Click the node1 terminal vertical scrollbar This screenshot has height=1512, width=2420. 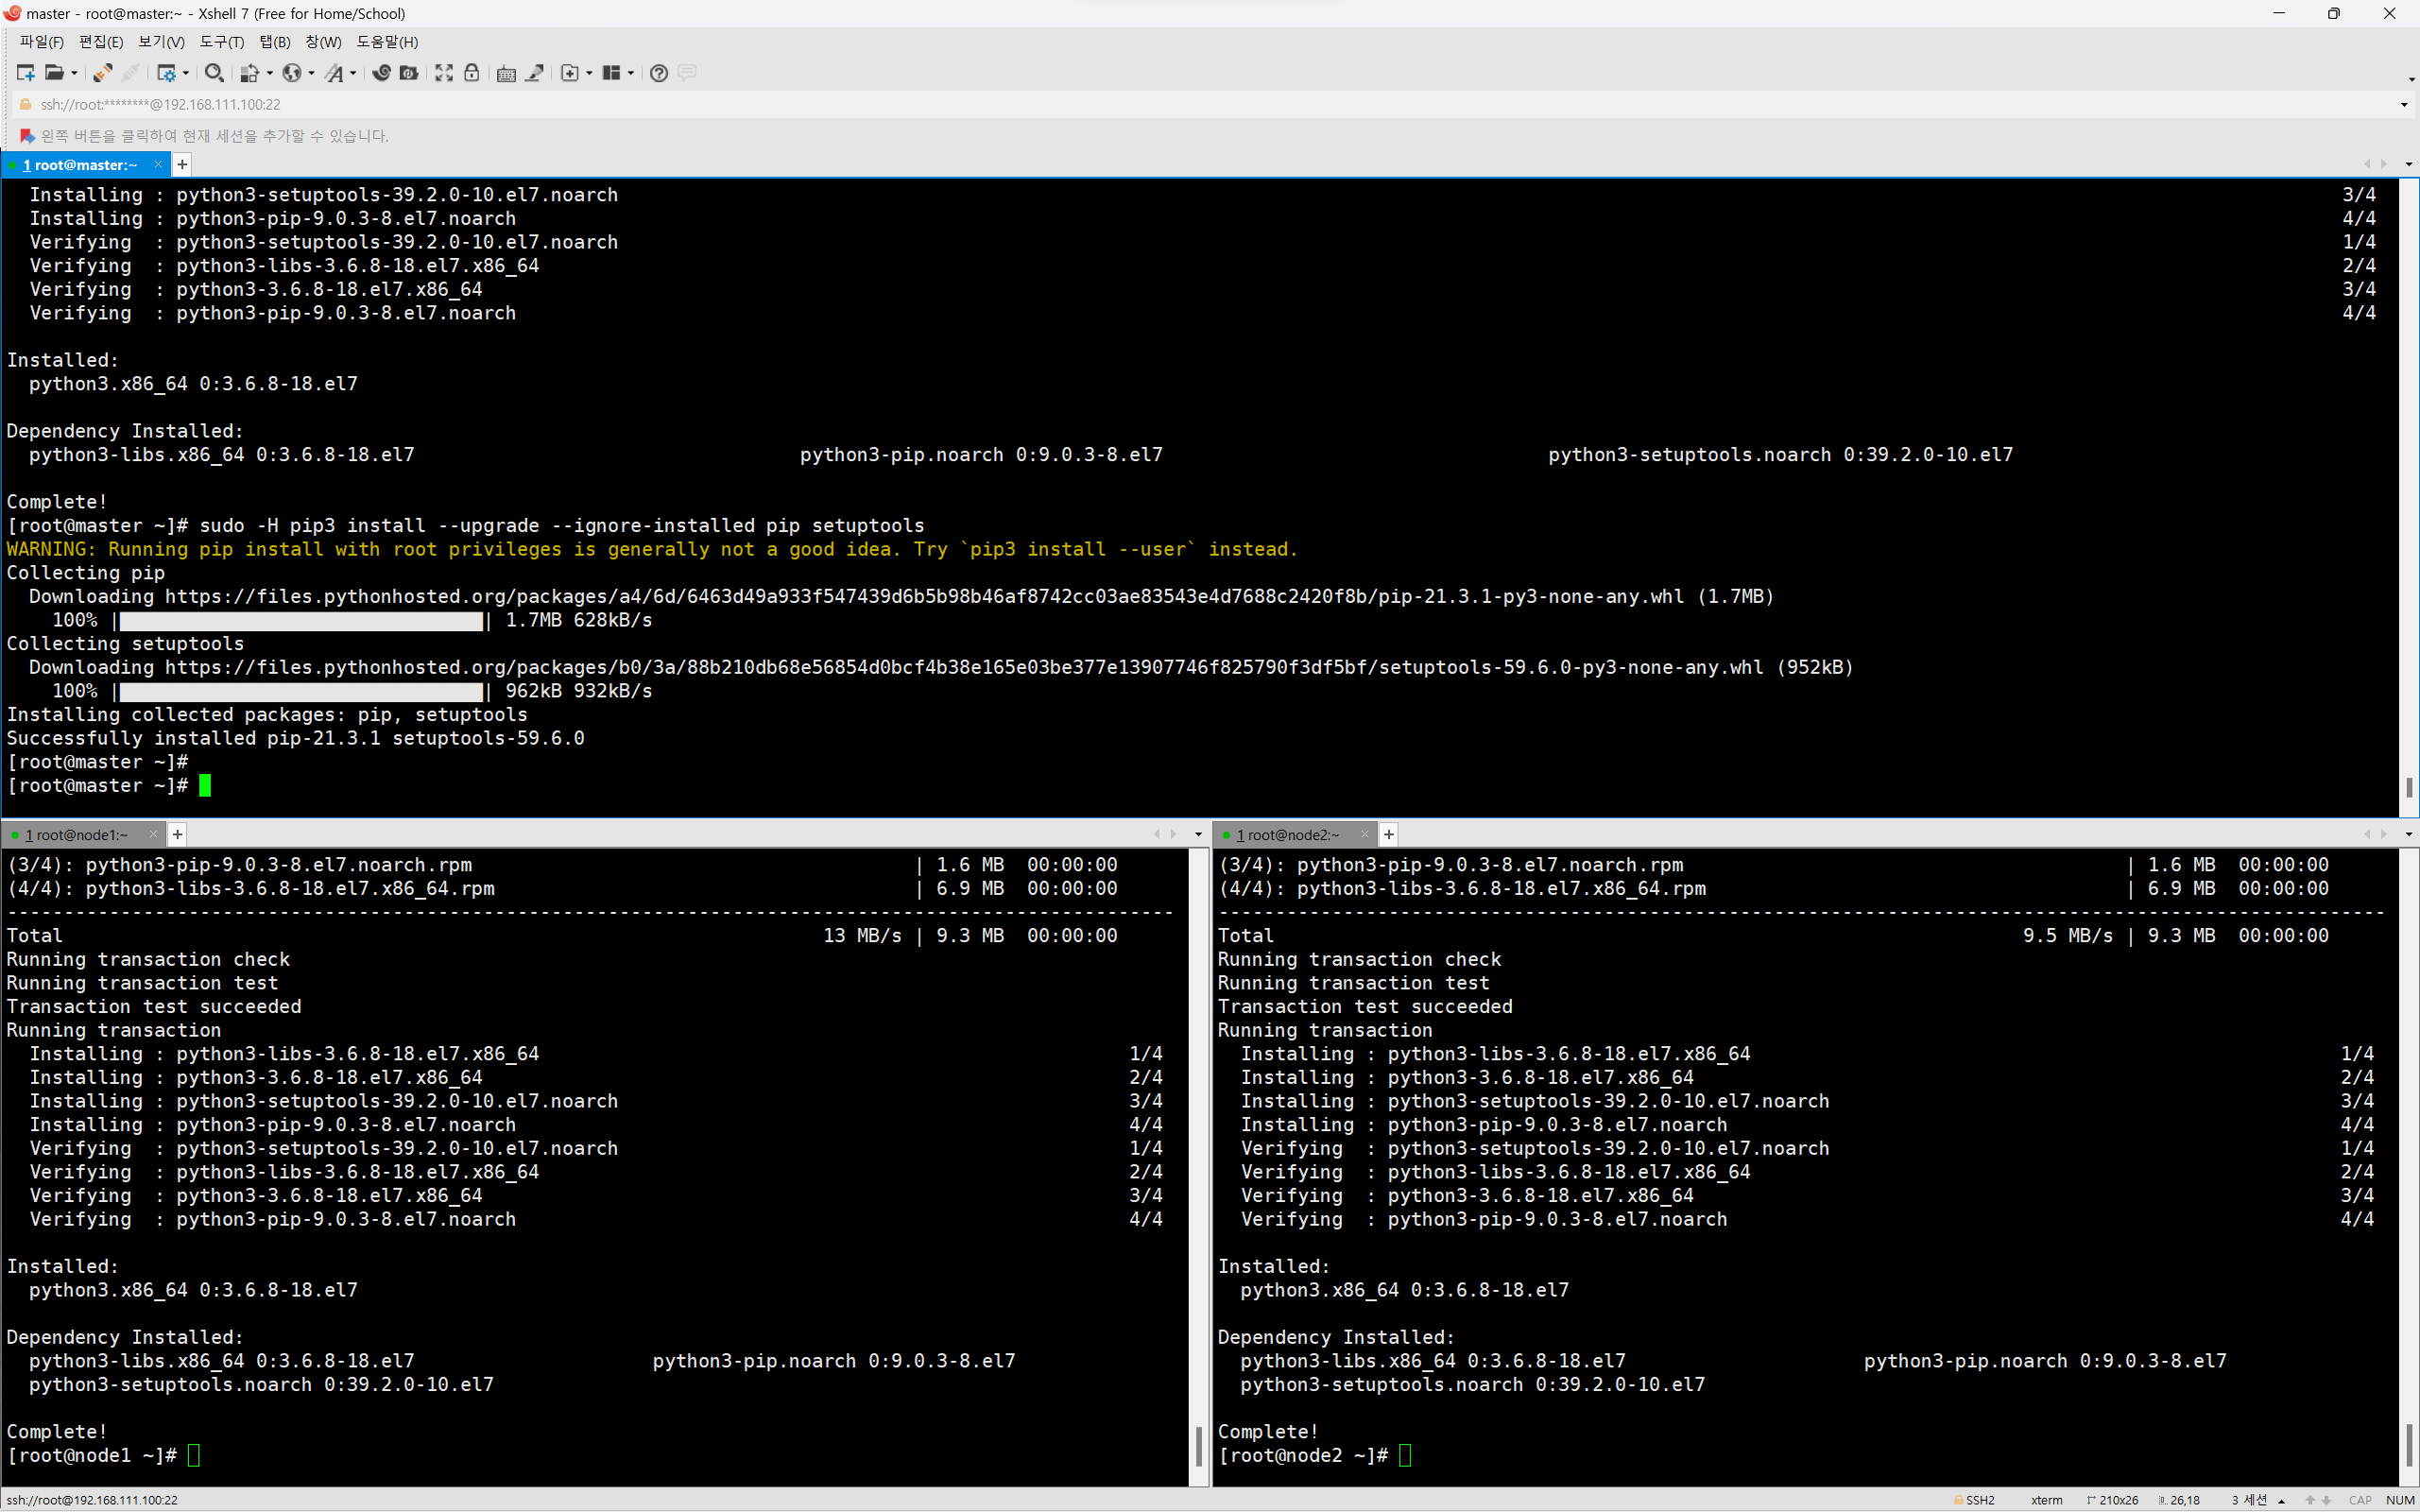coord(1198,1445)
